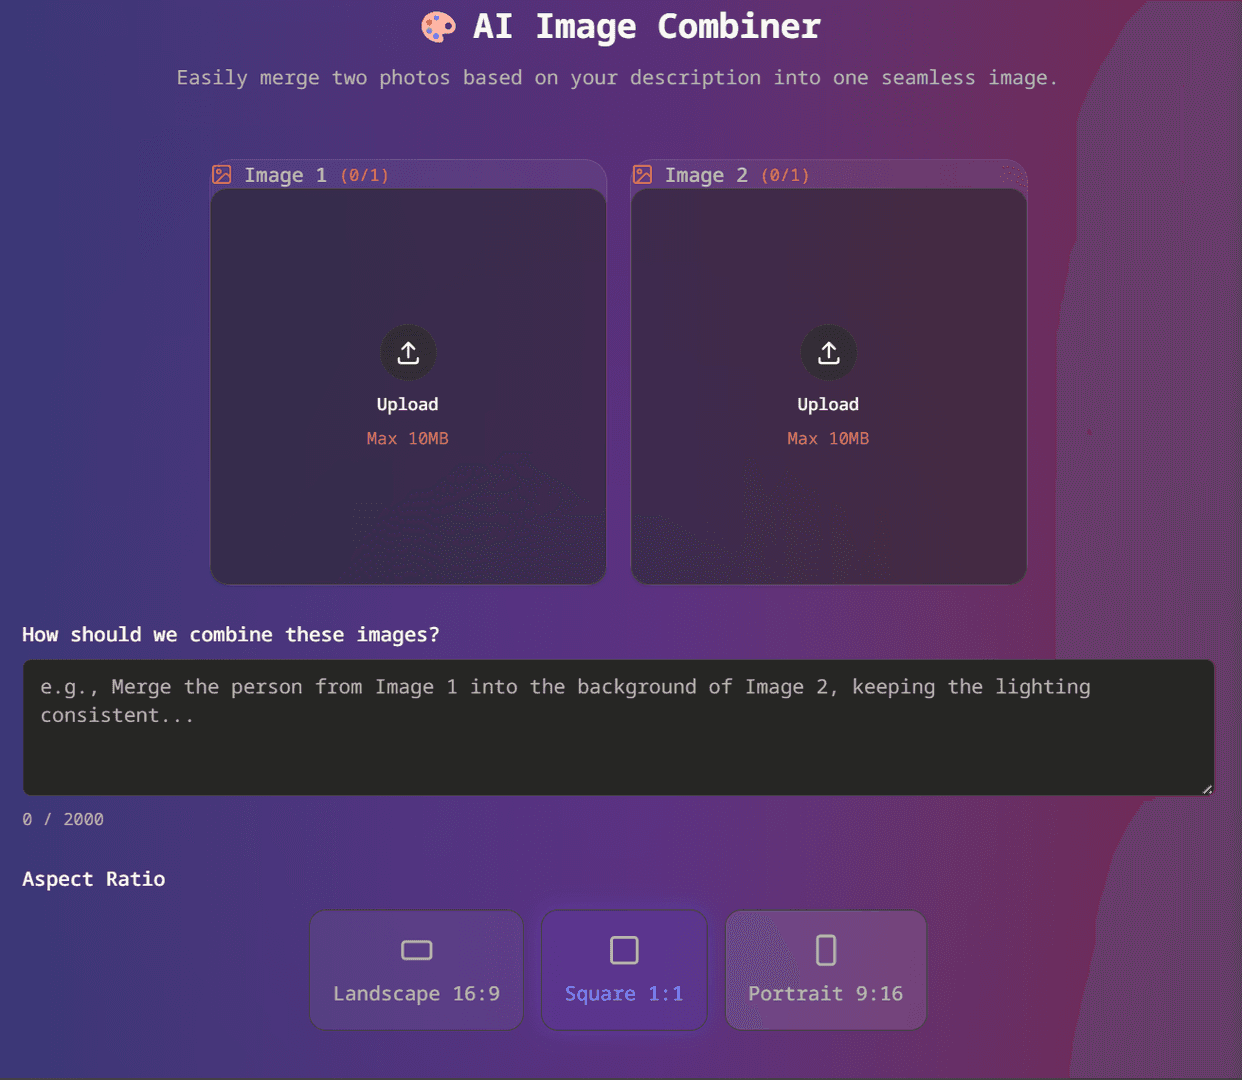Select Landscape 16:9 aspect ratio
The width and height of the screenshot is (1242, 1080).
click(x=416, y=970)
